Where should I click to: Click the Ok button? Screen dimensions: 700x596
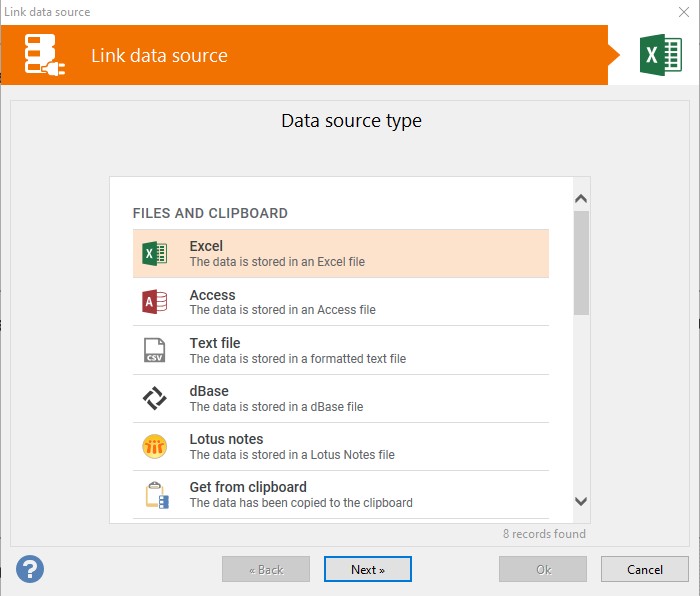[x=543, y=569]
